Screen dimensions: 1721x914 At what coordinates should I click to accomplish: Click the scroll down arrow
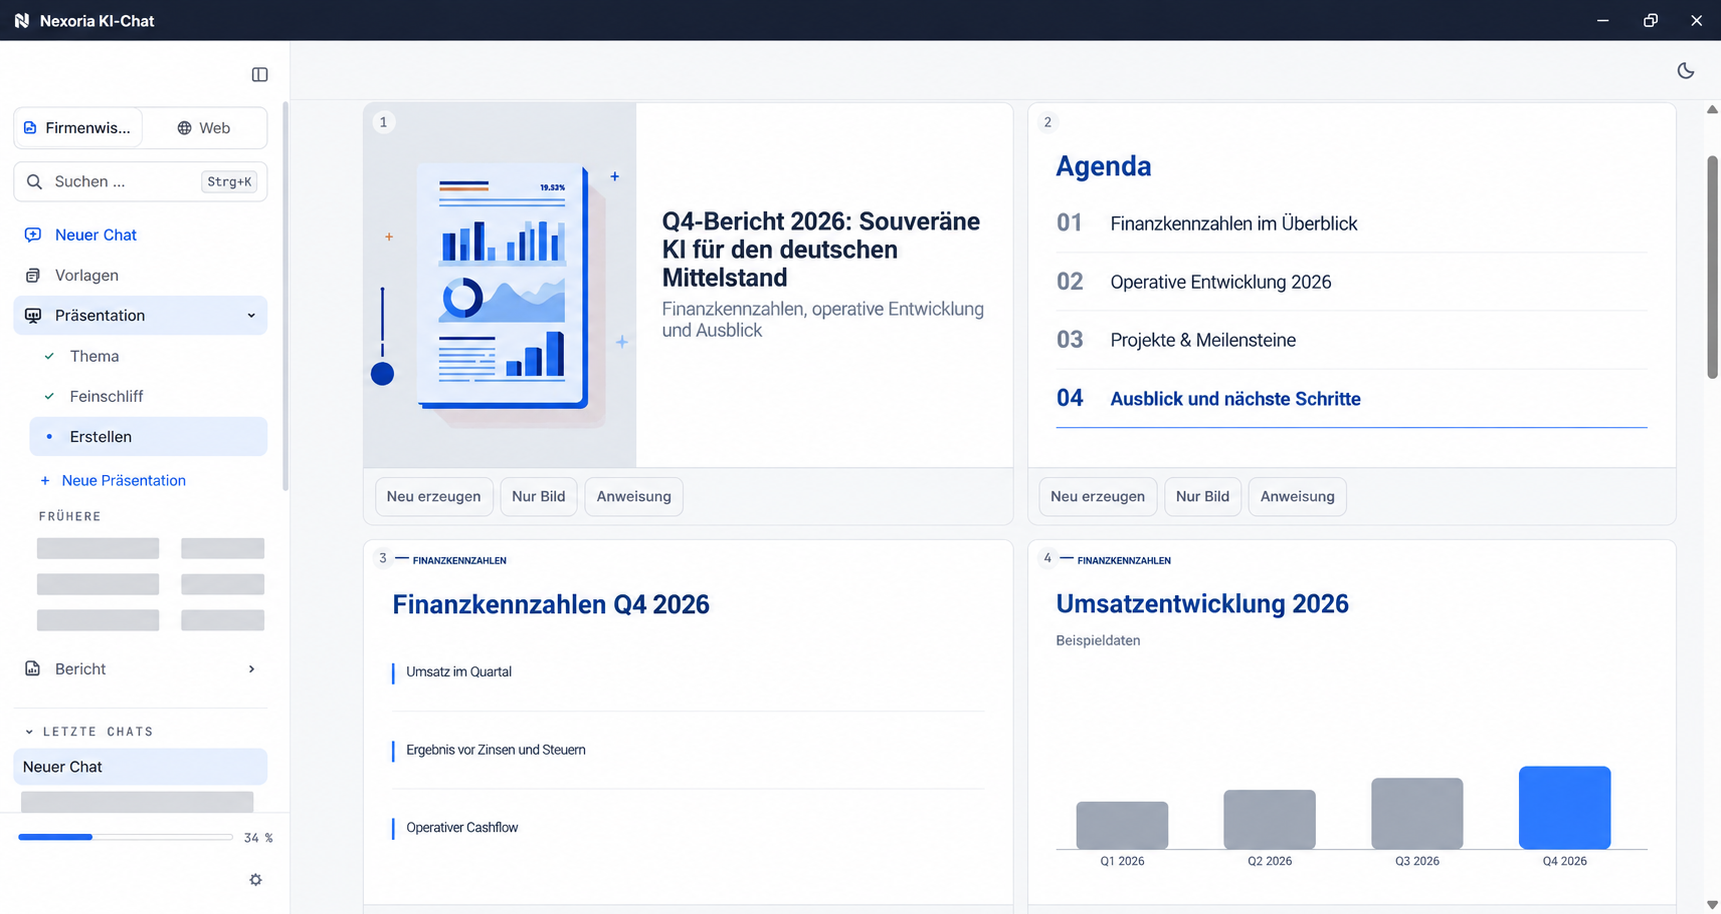(x=1712, y=905)
